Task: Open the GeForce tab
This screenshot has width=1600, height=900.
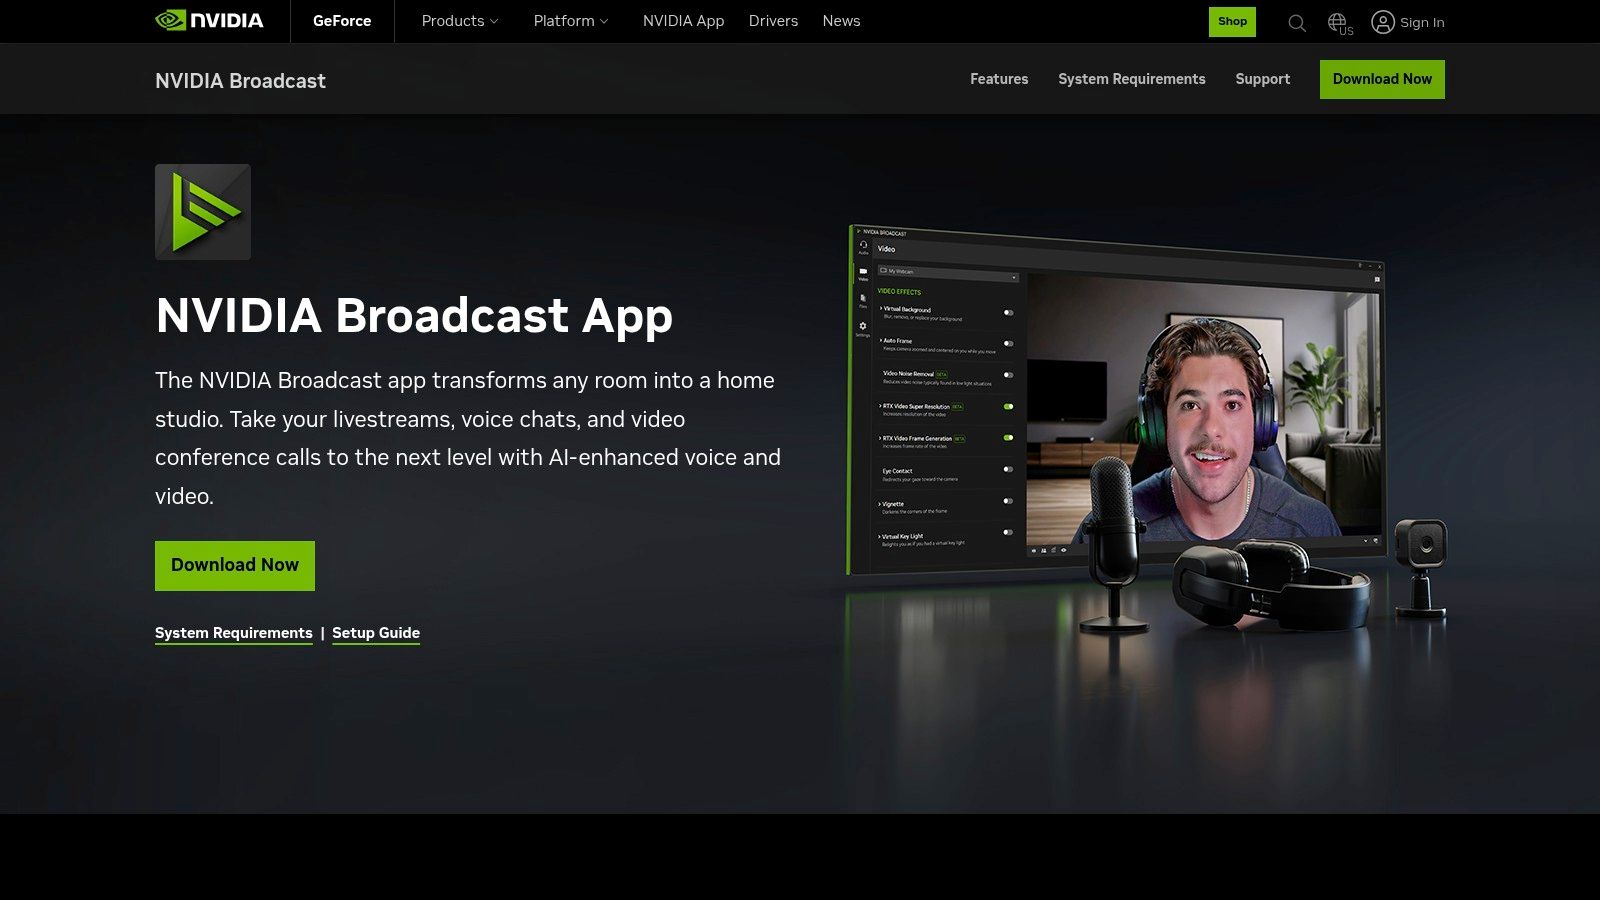Action: point(342,21)
